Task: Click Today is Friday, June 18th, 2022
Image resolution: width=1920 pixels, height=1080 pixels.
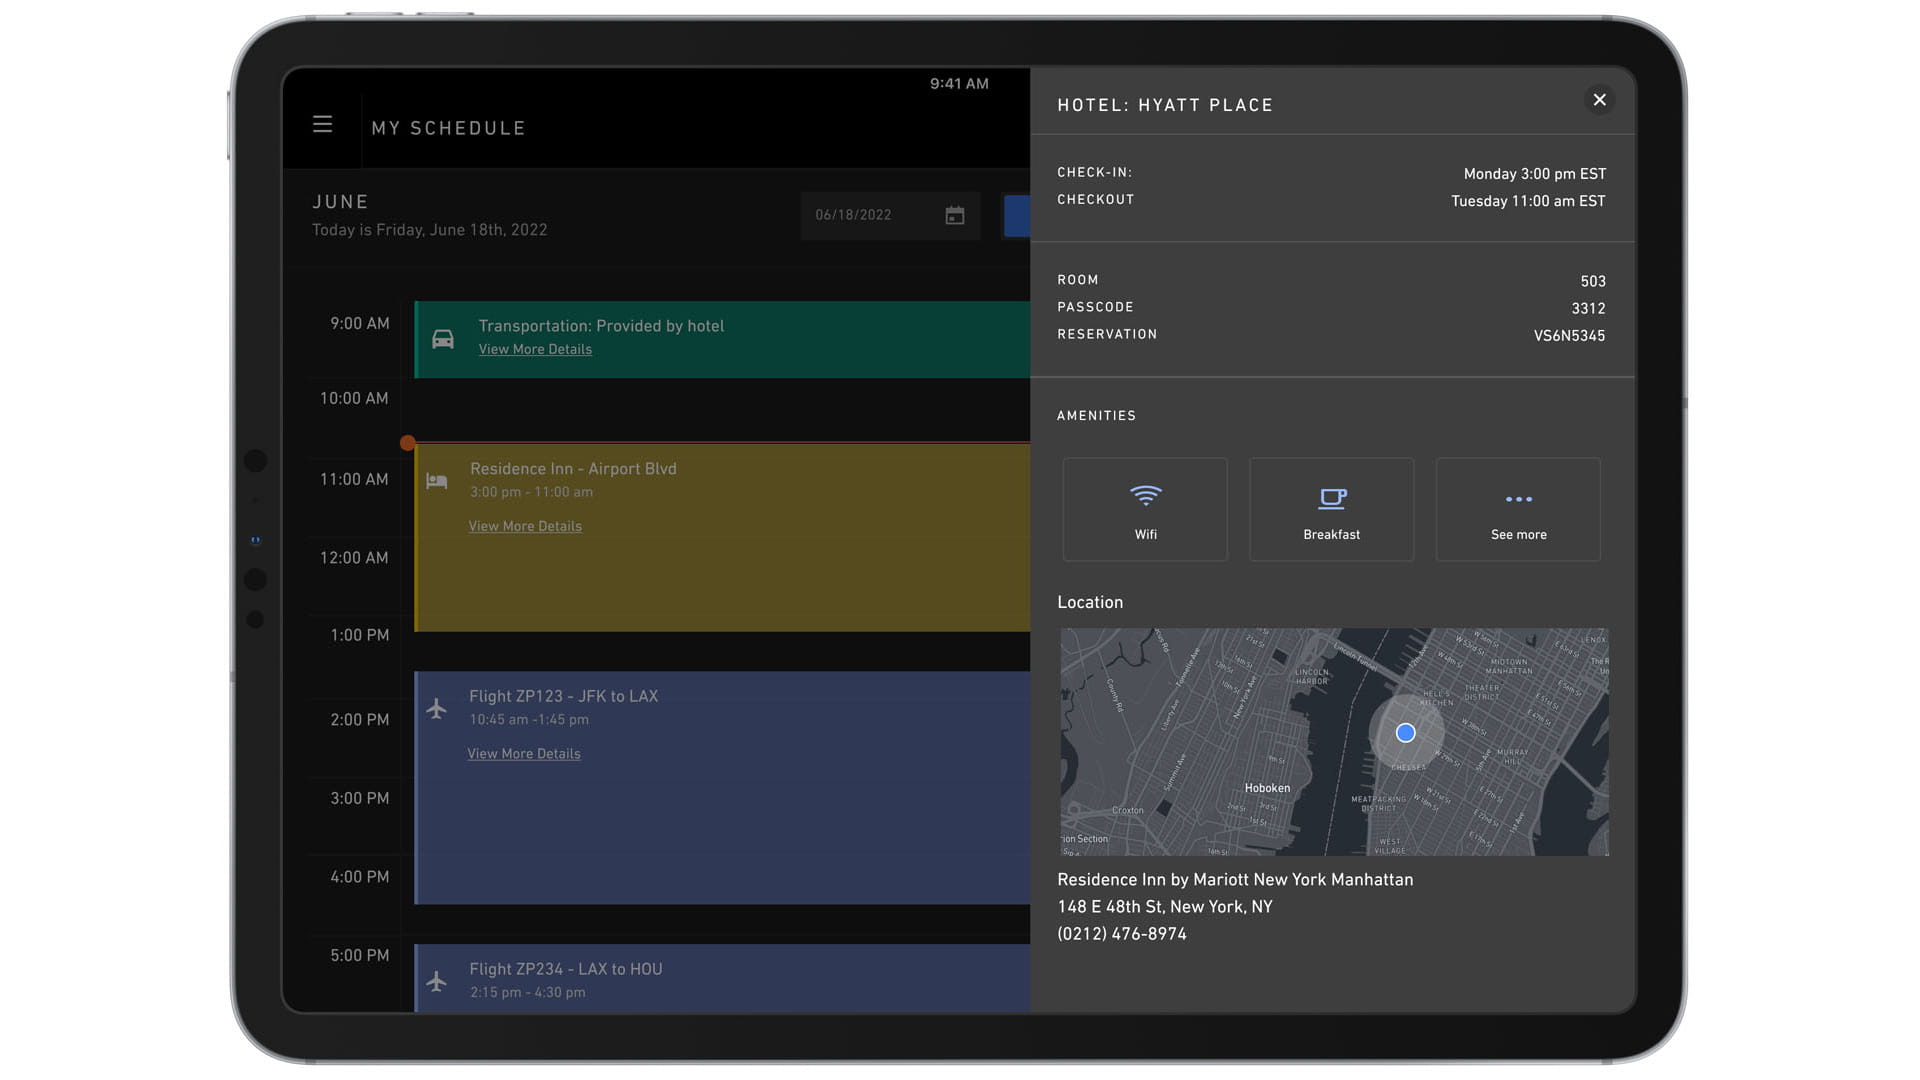Action: click(x=429, y=230)
